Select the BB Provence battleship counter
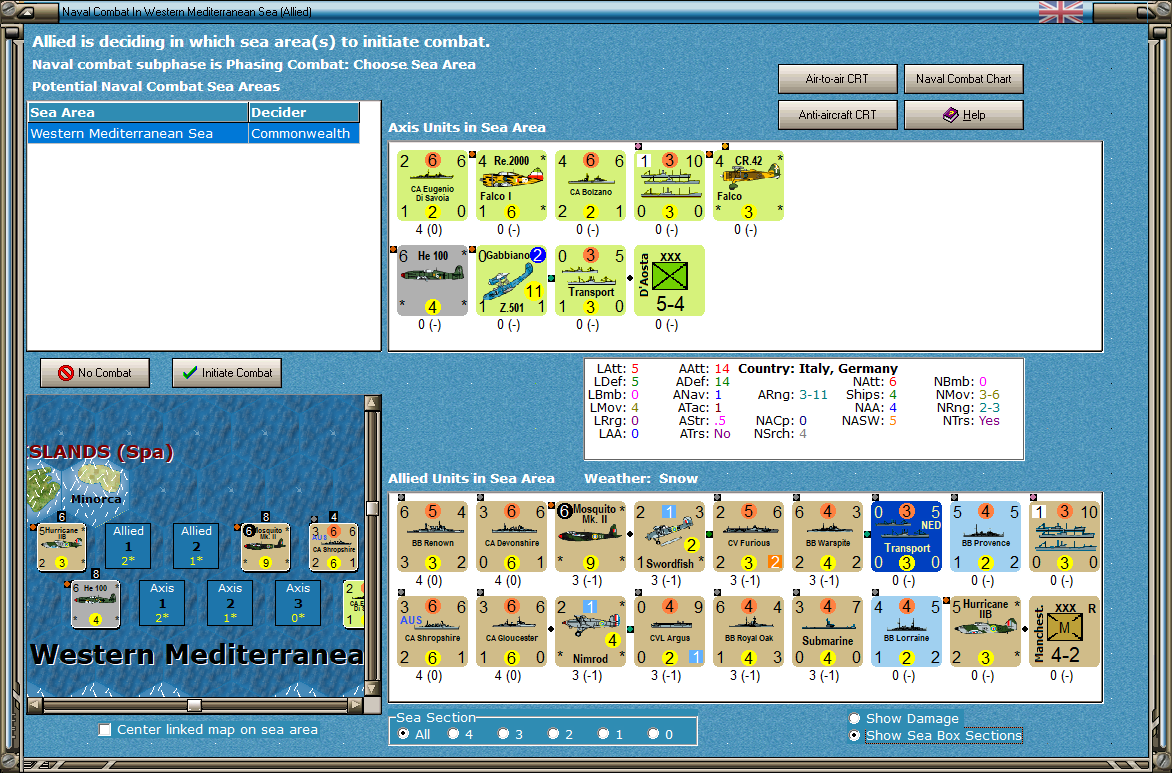 [x=985, y=537]
